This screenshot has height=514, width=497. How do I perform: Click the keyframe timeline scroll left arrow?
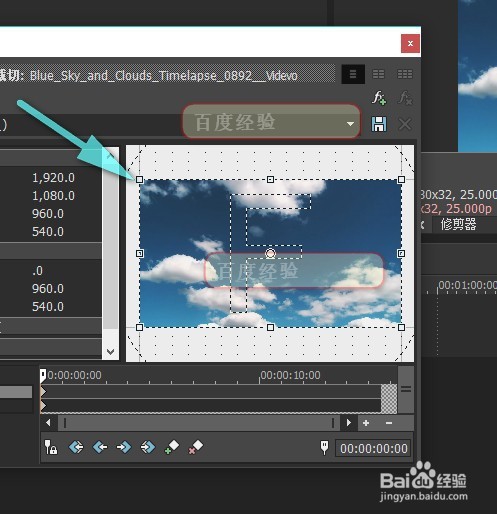[x=48, y=423]
